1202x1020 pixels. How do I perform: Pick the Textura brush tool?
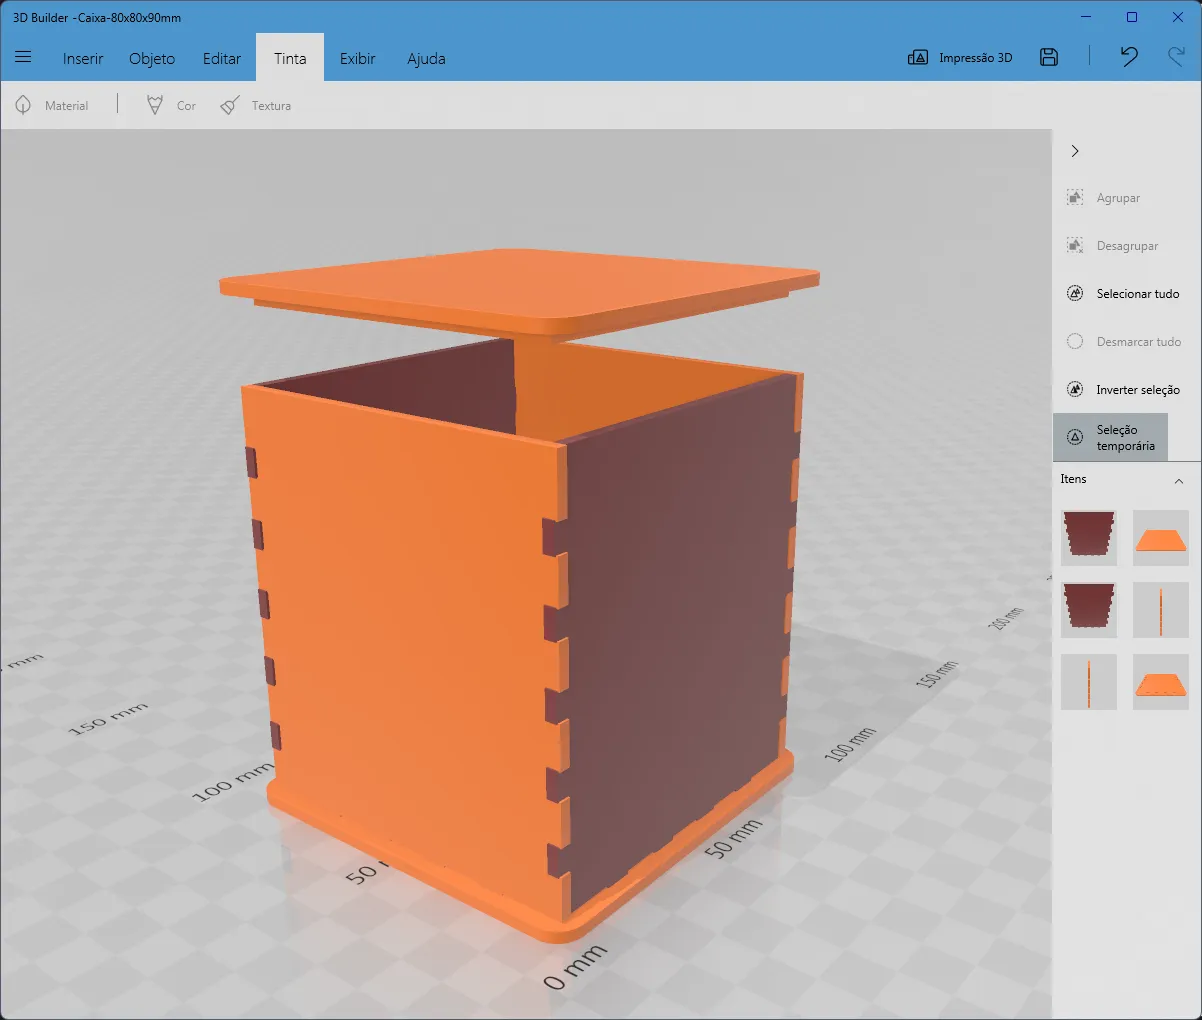256,105
